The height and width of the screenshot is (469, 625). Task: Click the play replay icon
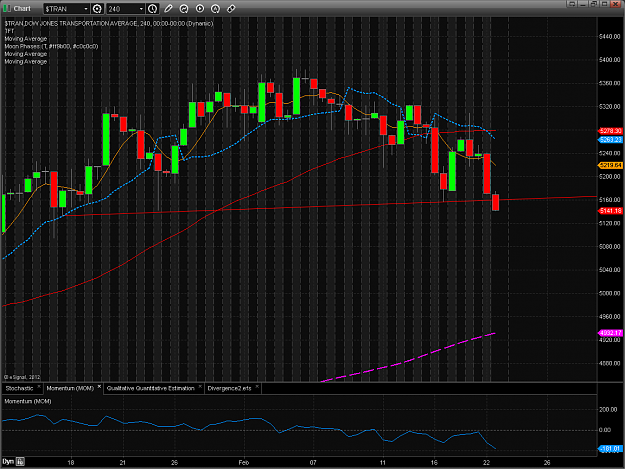pyautogui.click(x=200, y=9)
